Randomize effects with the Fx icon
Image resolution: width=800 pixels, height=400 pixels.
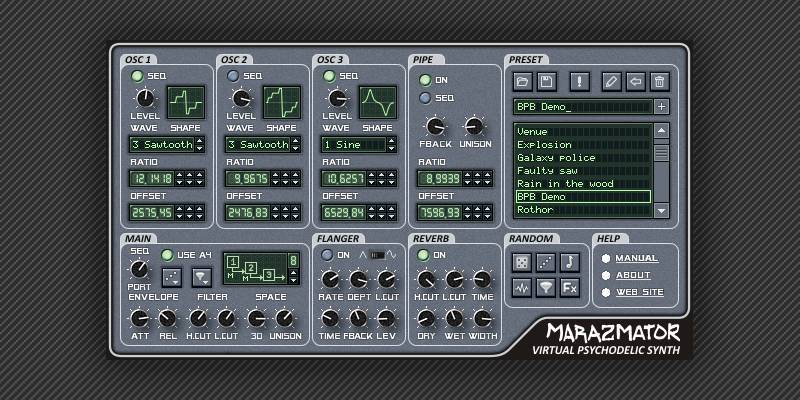pyautogui.click(x=569, y=288)
